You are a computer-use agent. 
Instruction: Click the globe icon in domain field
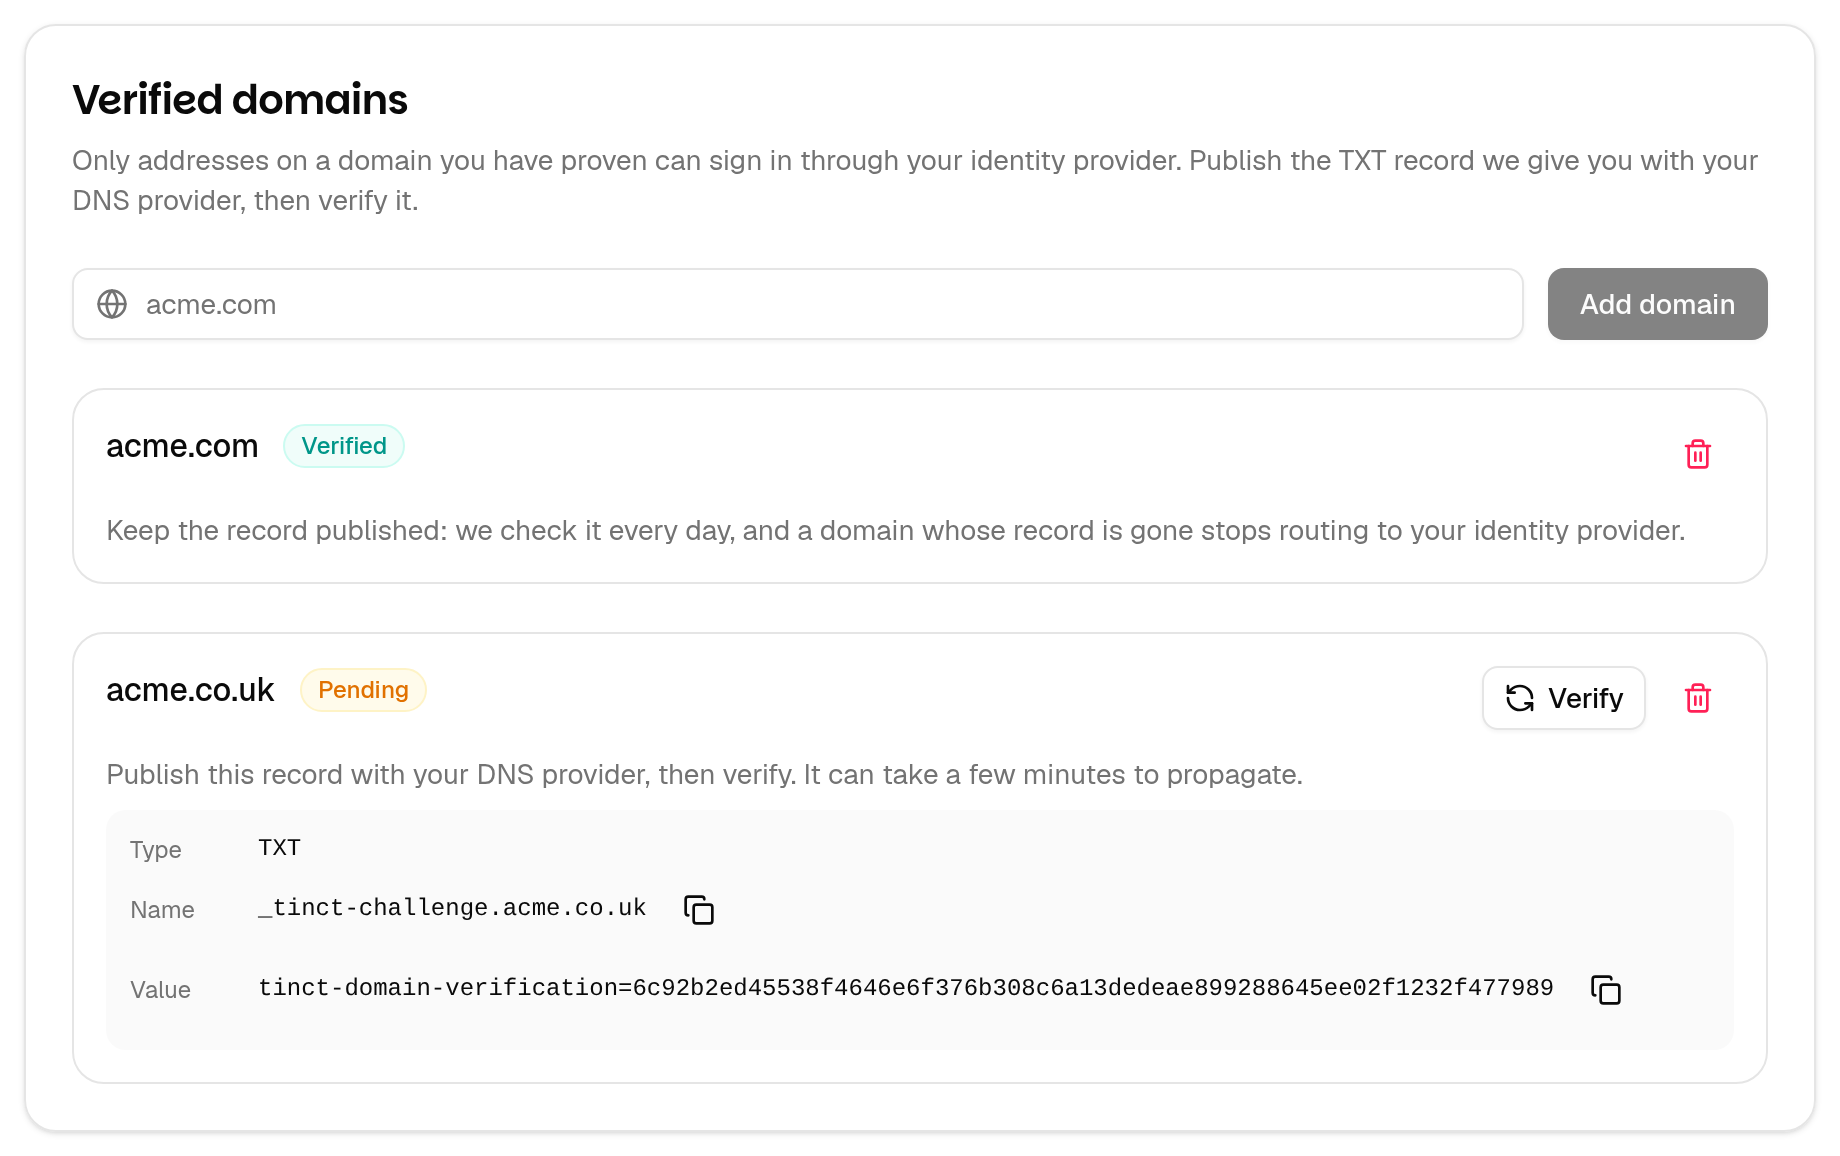[112, 304]
